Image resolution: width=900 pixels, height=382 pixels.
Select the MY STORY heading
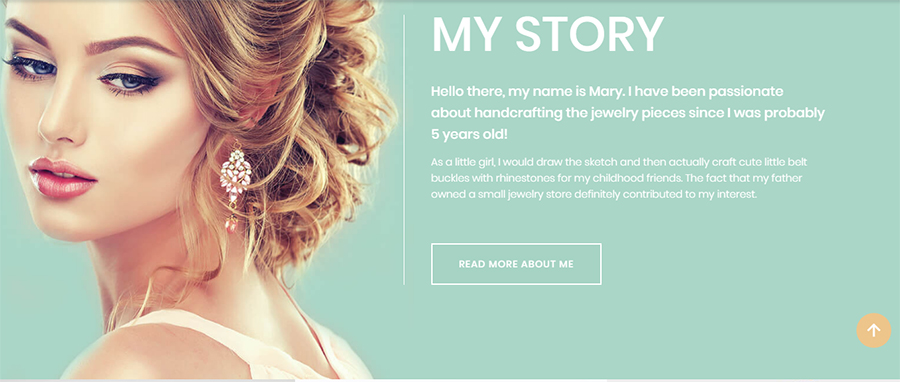(548, 35)
